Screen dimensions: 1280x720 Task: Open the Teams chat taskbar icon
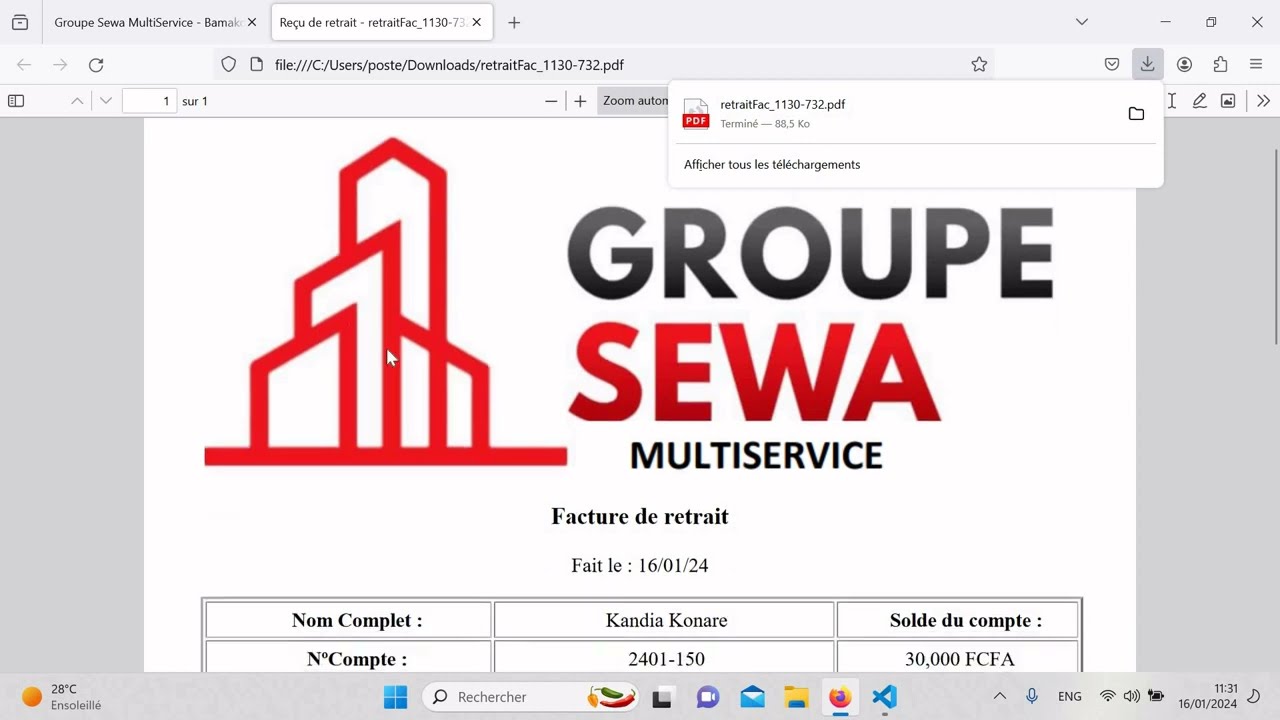click(708, 697)
